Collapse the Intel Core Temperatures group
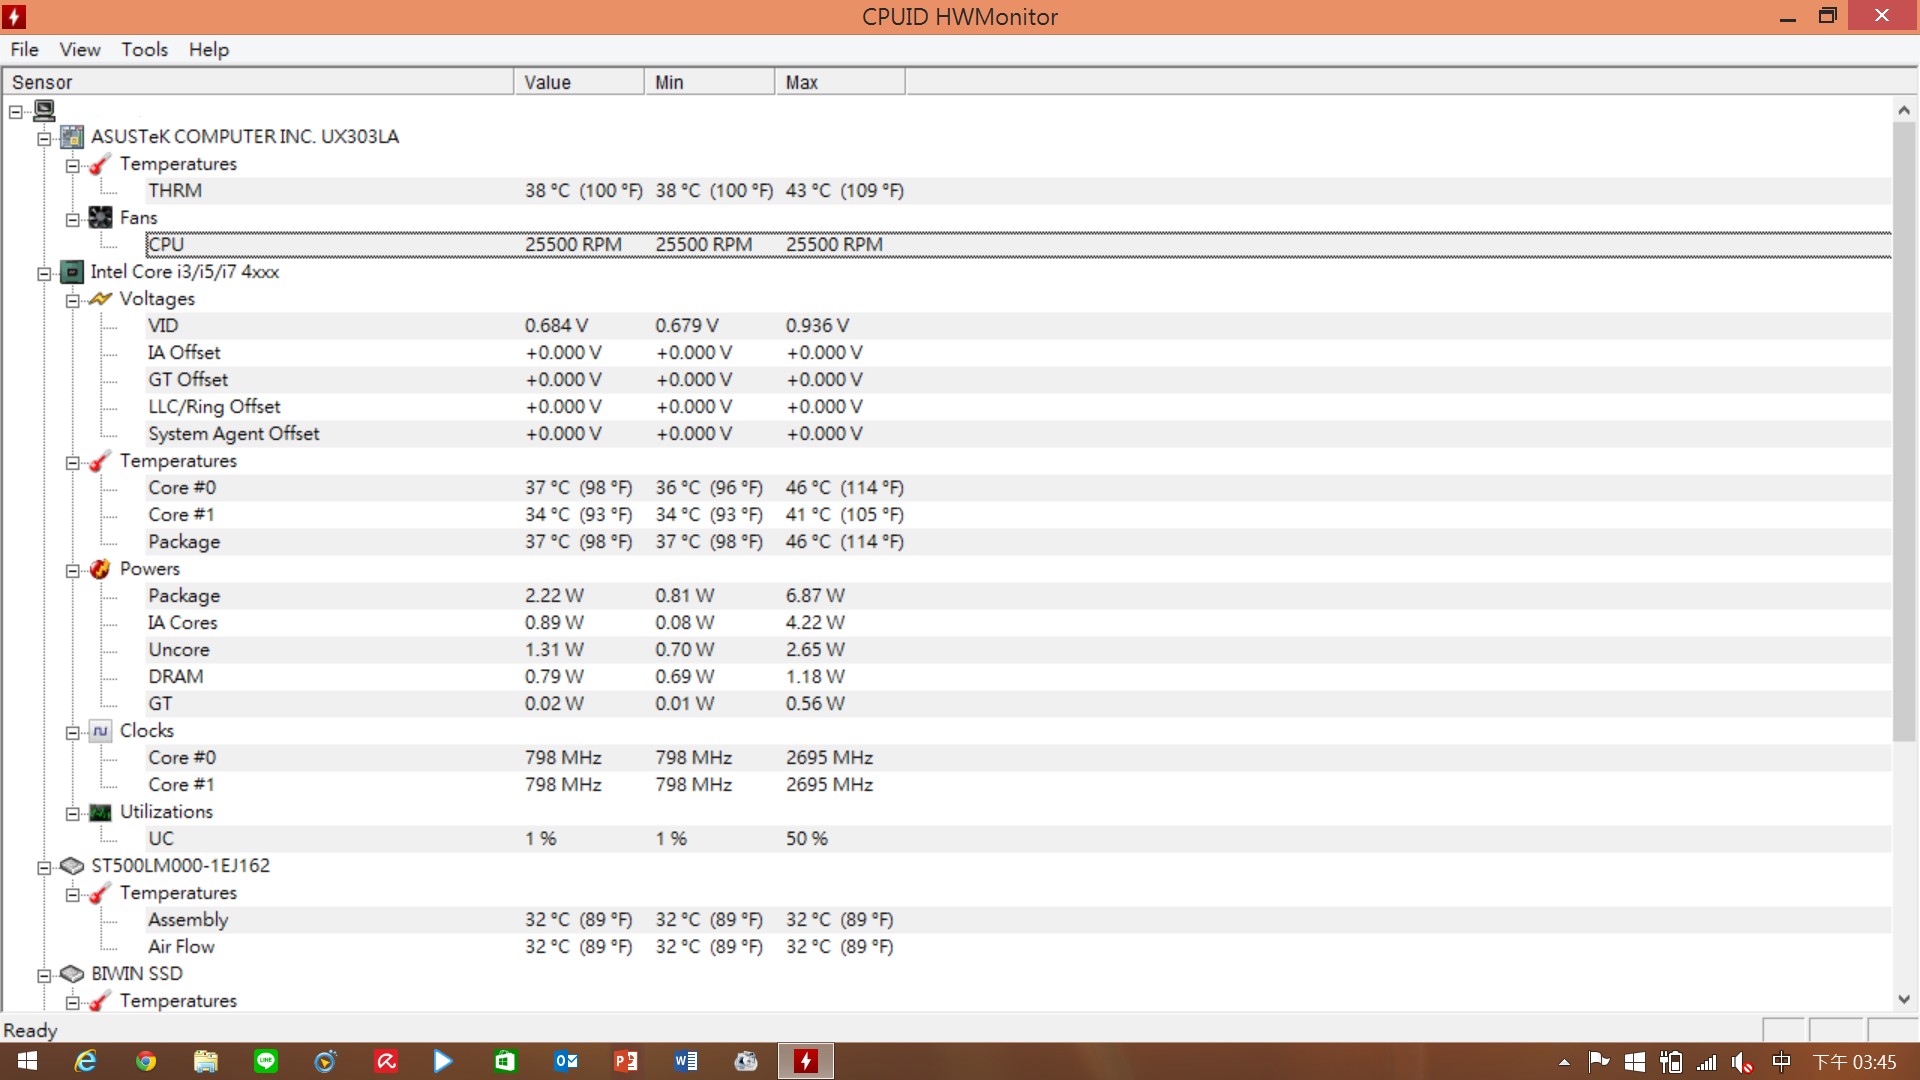This screenshot has height=1080, width=1920. click(x=72, y=462)
